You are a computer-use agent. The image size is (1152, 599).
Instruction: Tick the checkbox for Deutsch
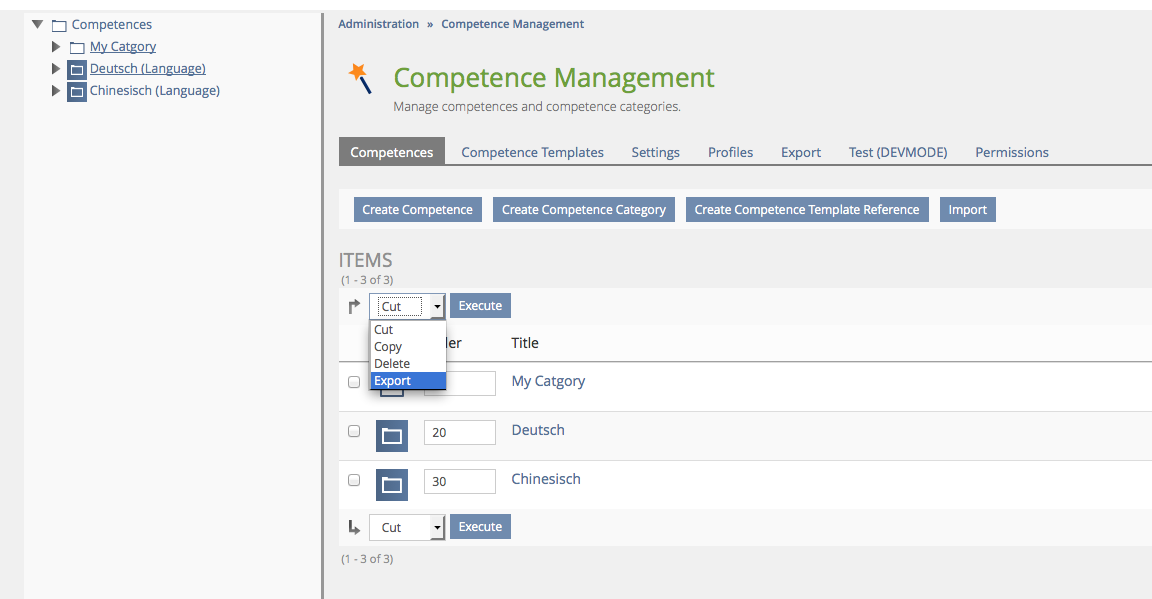(354, 431)
